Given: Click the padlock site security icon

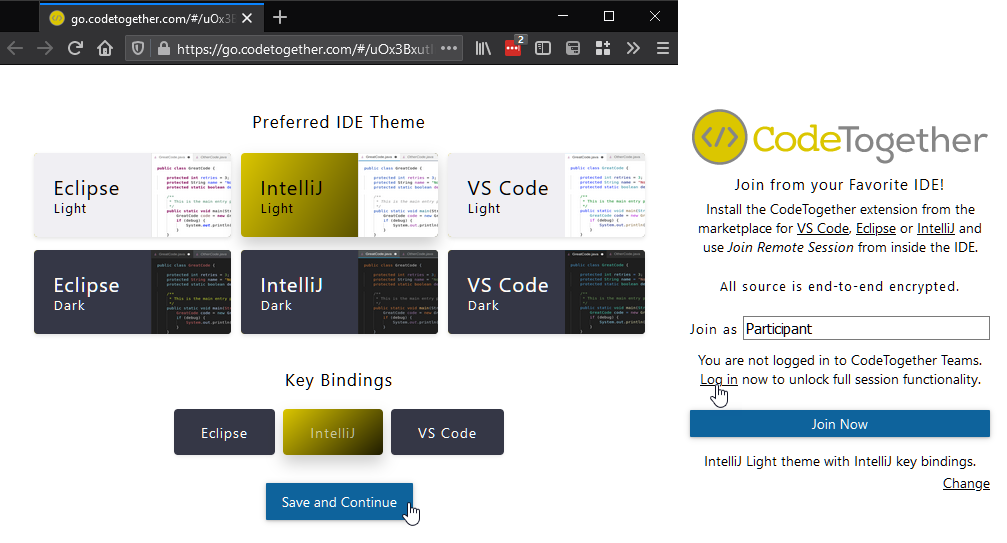Looking at the screenshot, I should pos(161,48).
